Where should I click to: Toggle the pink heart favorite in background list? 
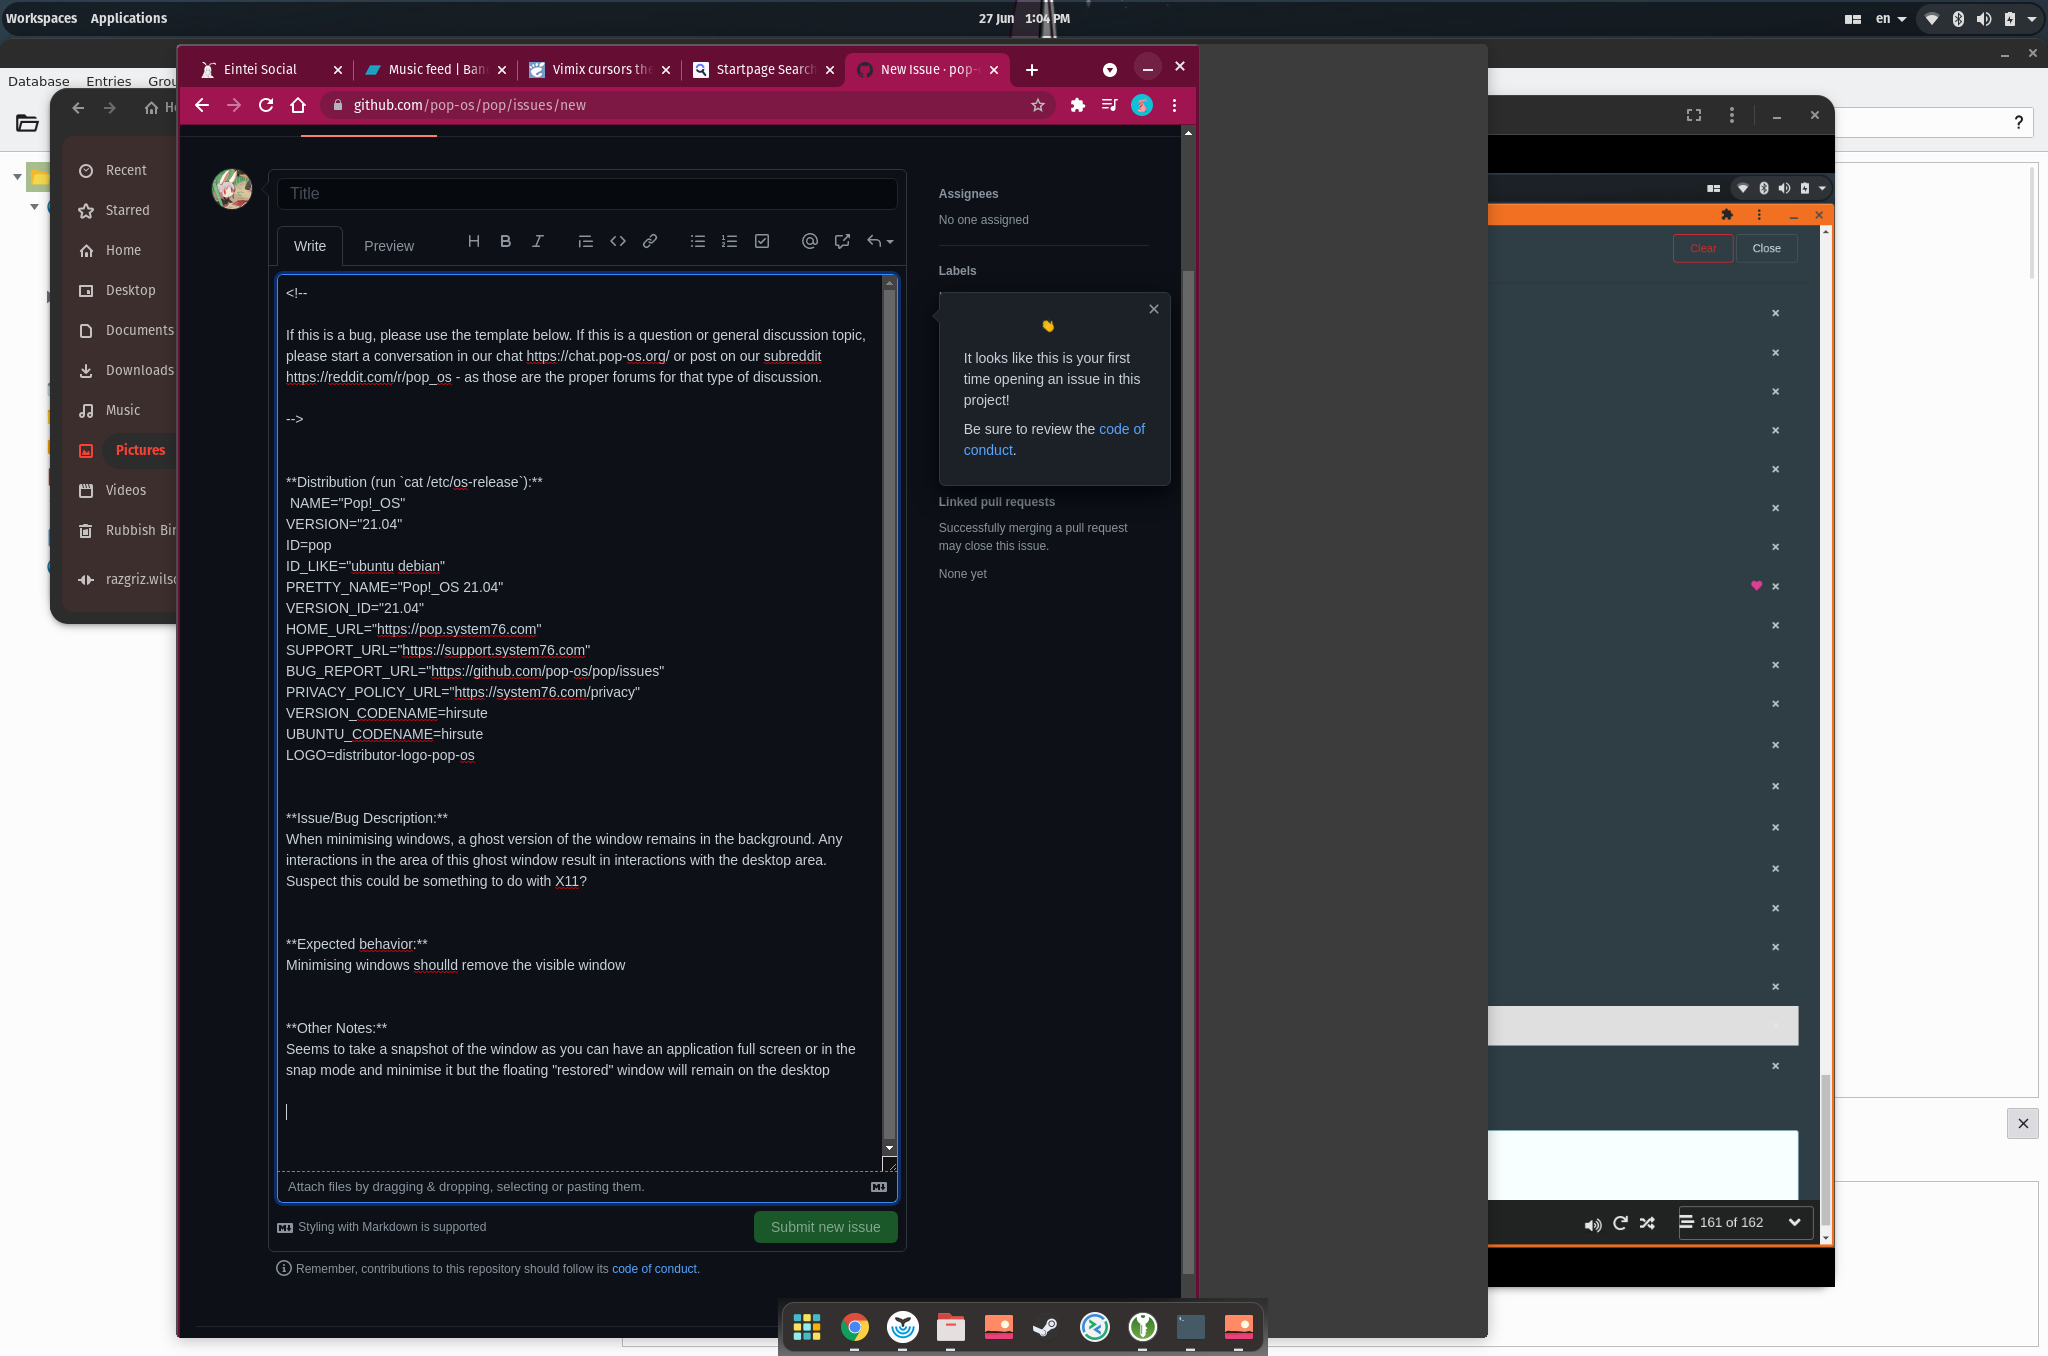pyautogui.click(x=1756, y=586)
